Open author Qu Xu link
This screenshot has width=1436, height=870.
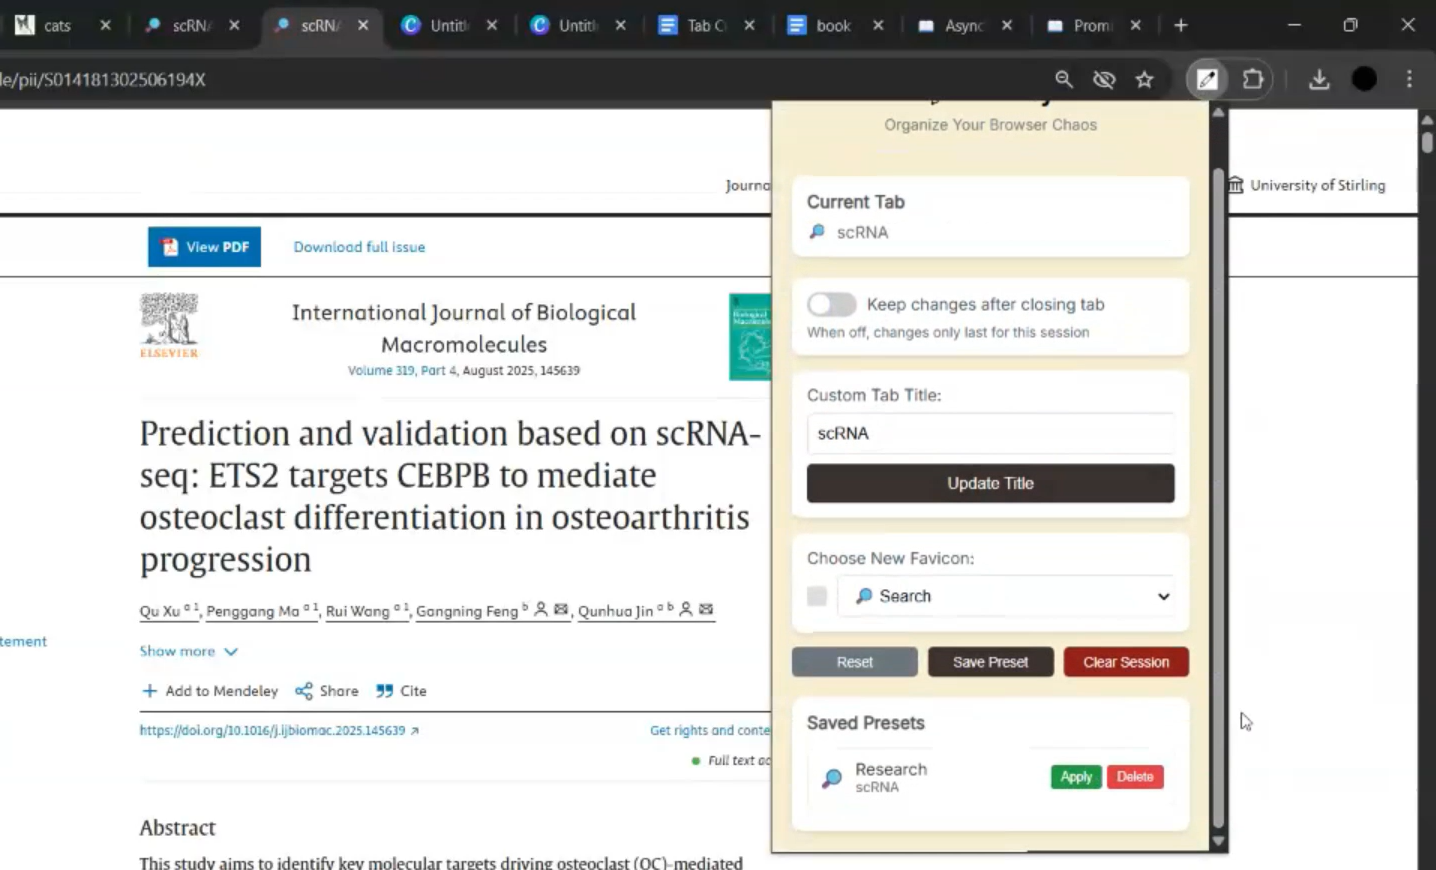point(160,611)
